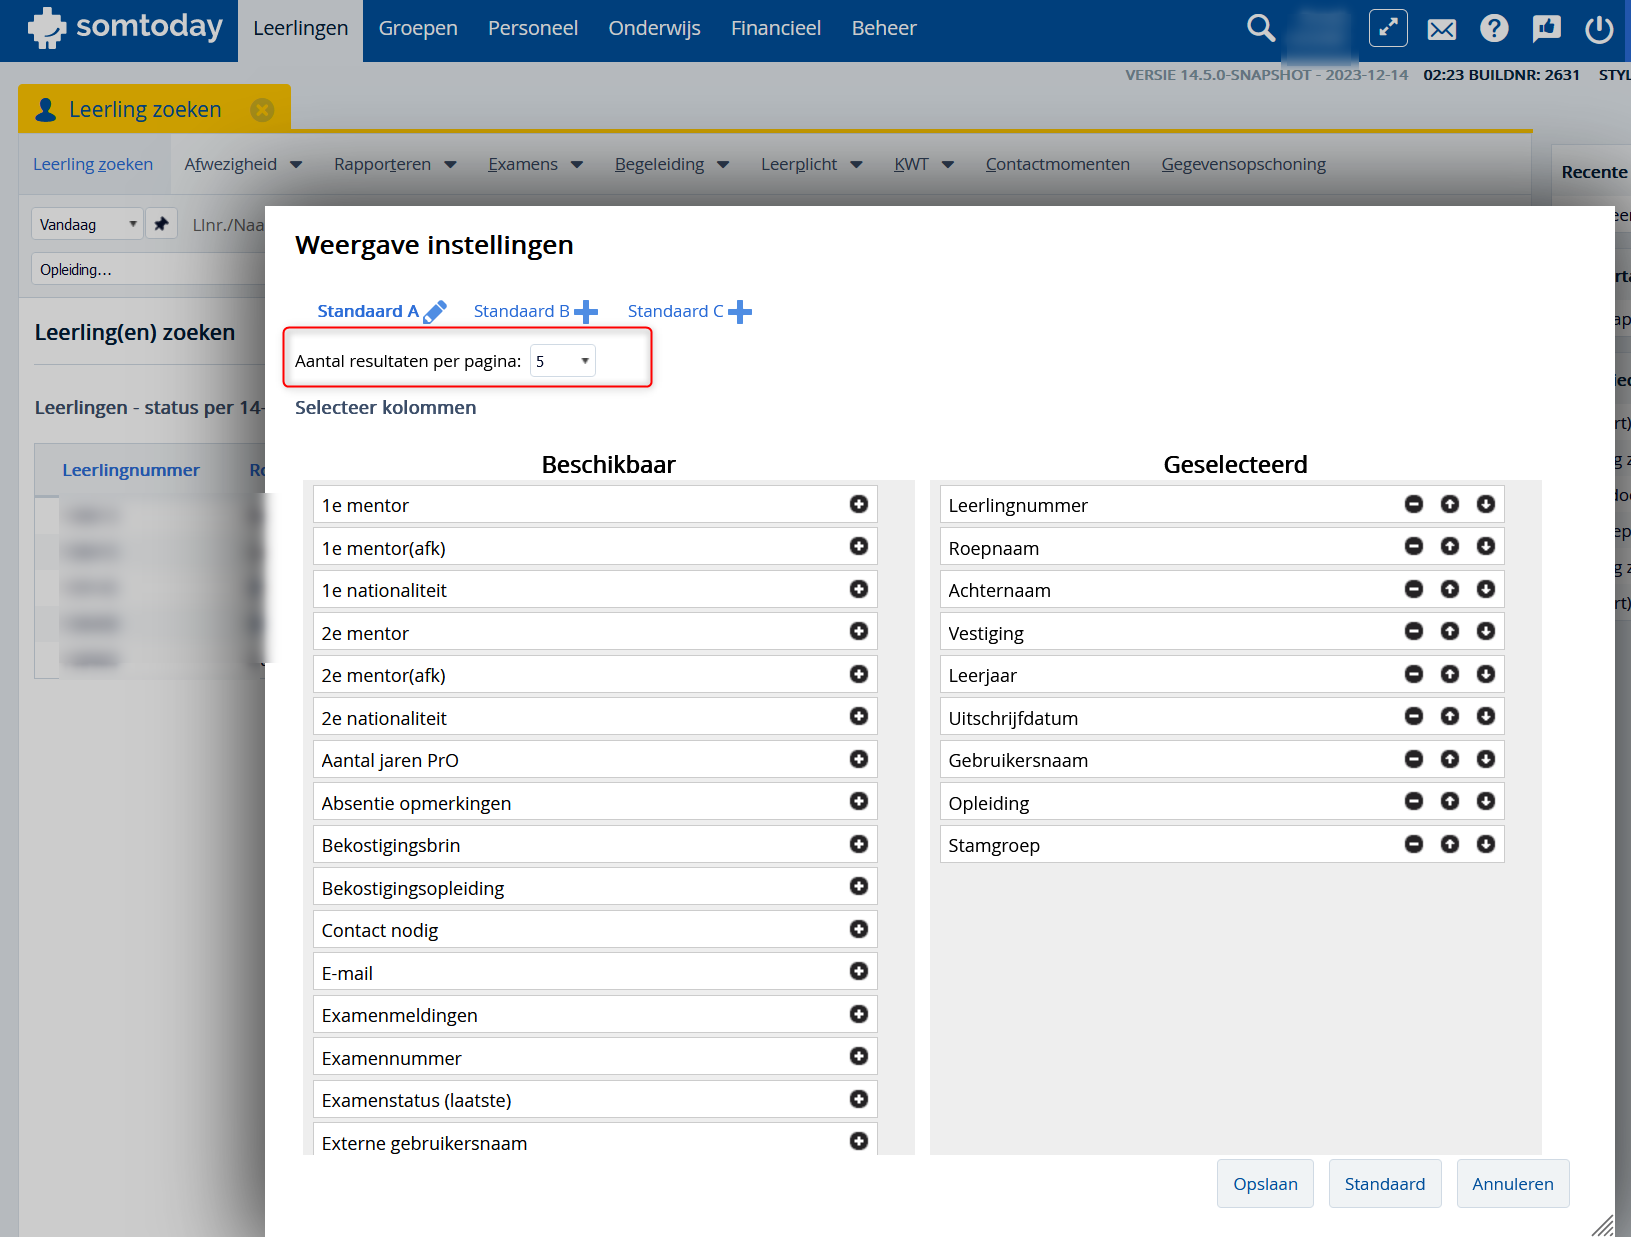Open Aantal resultaten per pagina dropdown
Screen dimensions: 1631x1237
click(x=563, y=361)
